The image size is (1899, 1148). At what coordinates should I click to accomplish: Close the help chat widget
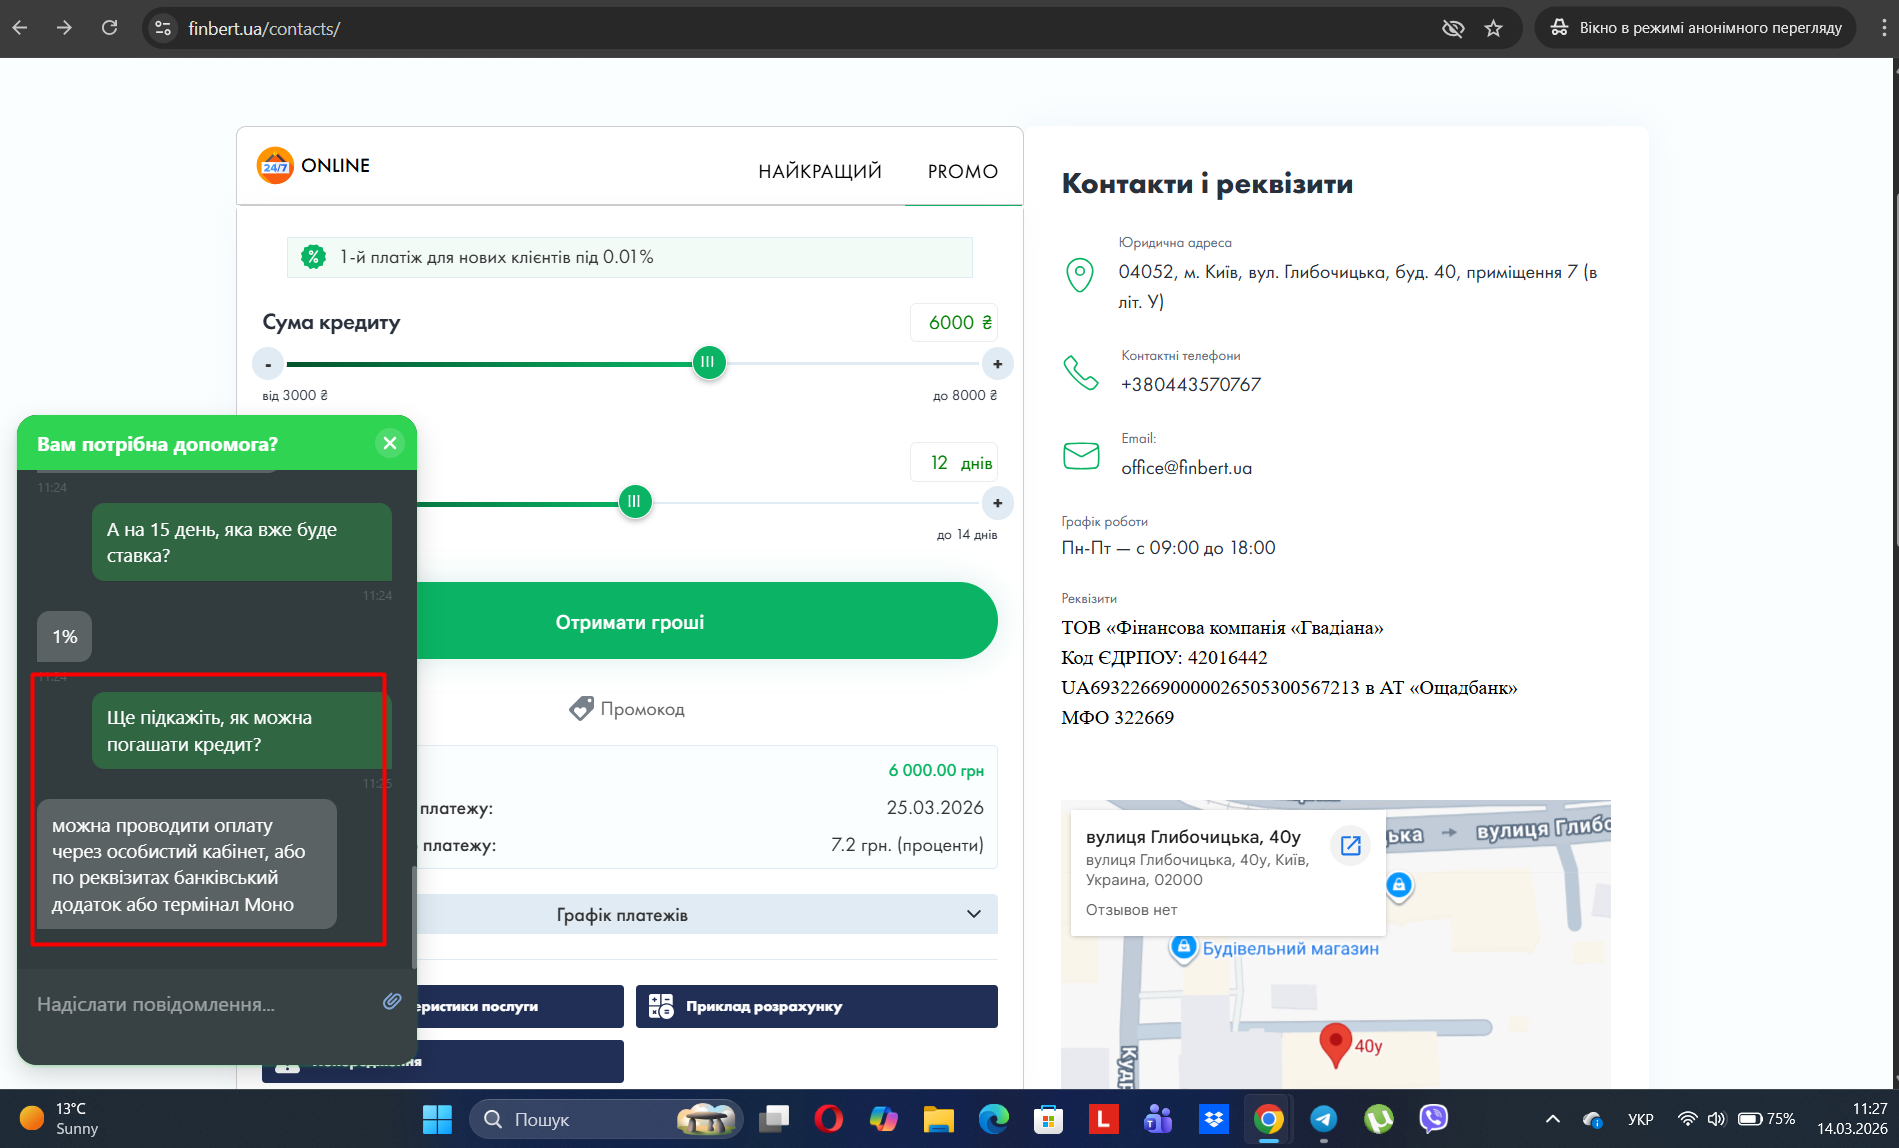point(390,443)
